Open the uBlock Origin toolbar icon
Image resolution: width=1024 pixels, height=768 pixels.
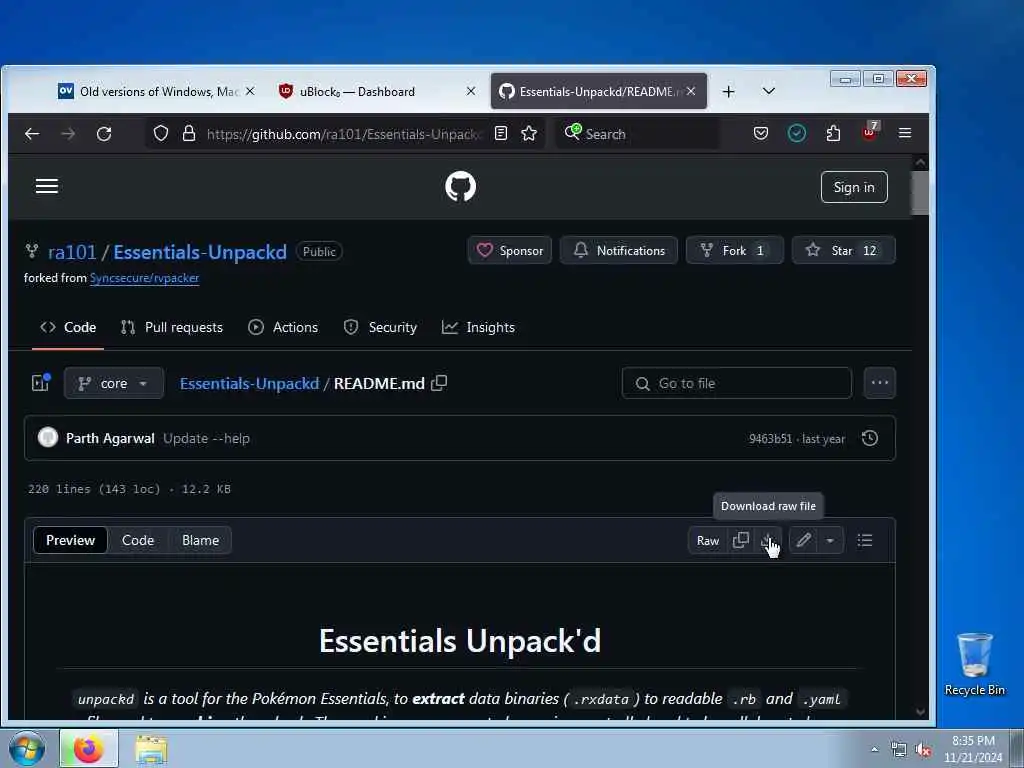tap(870, 132)
